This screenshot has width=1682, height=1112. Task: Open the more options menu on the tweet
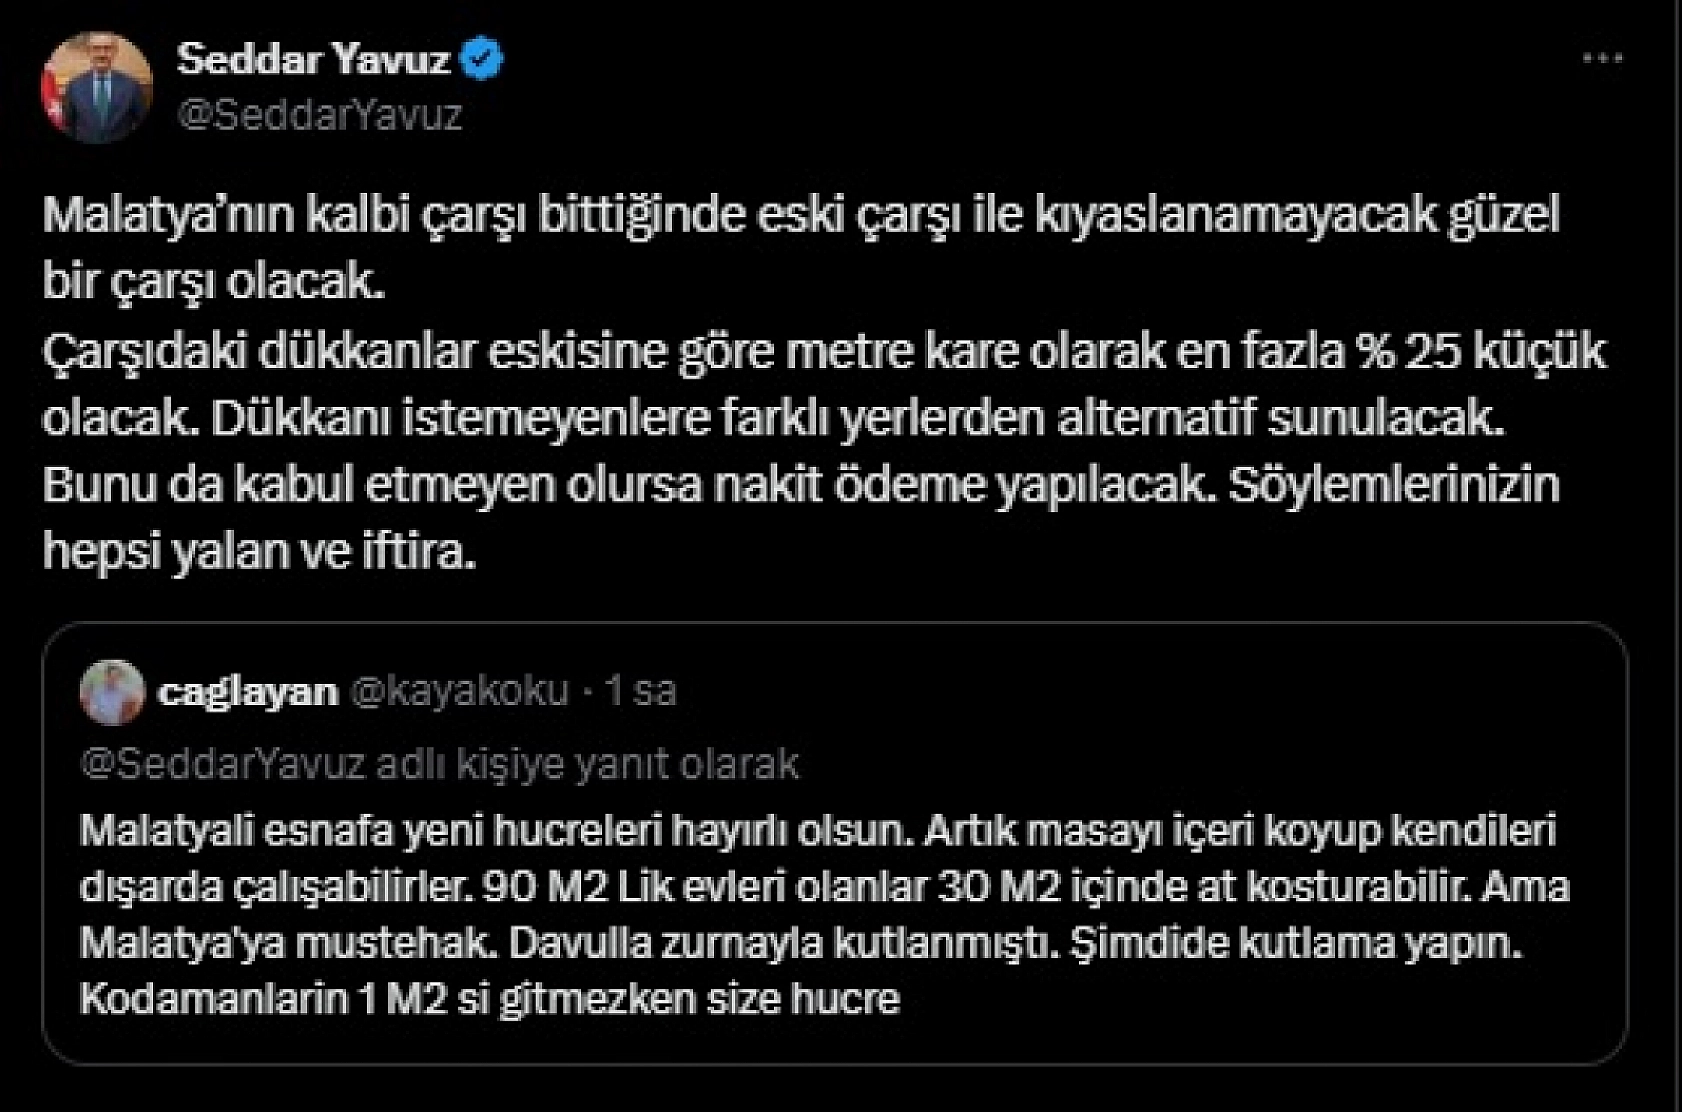pos(1605,60)
